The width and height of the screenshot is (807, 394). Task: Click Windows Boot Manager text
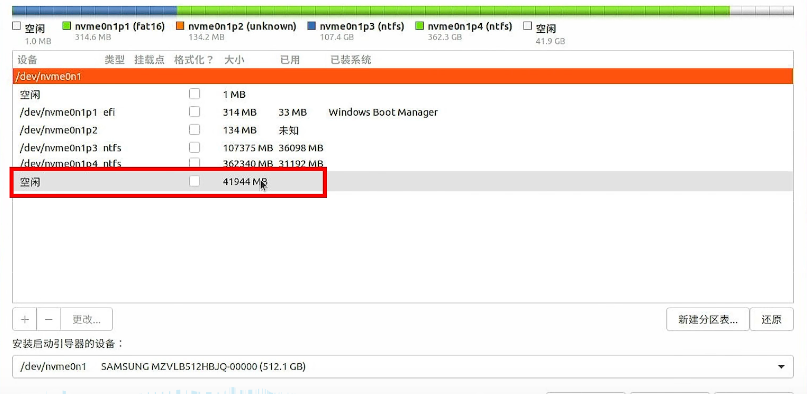383,112
